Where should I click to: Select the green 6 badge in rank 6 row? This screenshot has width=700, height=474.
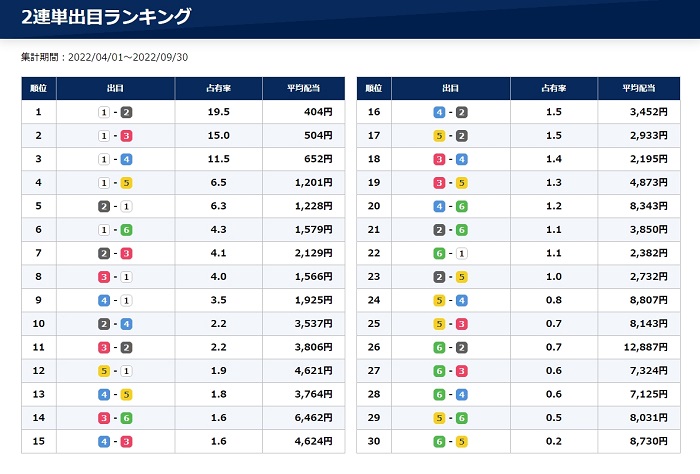click(x=126, y=229)
